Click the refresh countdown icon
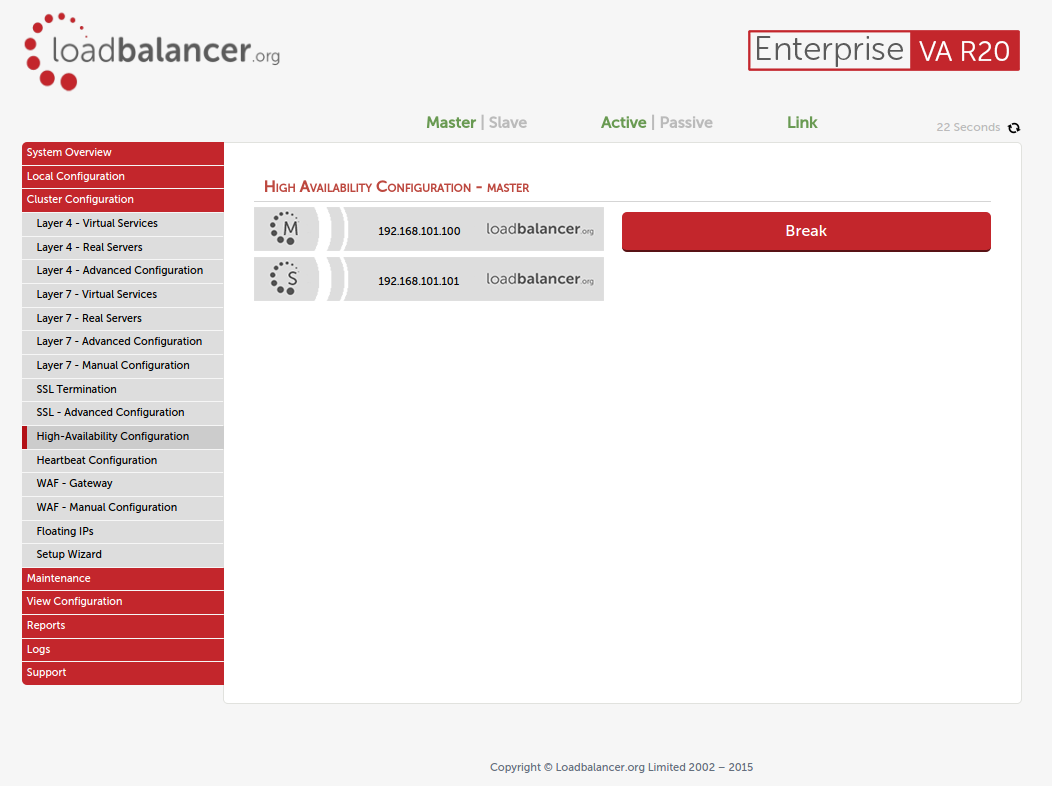The image size is (1052, 786). coord(1014,127)
